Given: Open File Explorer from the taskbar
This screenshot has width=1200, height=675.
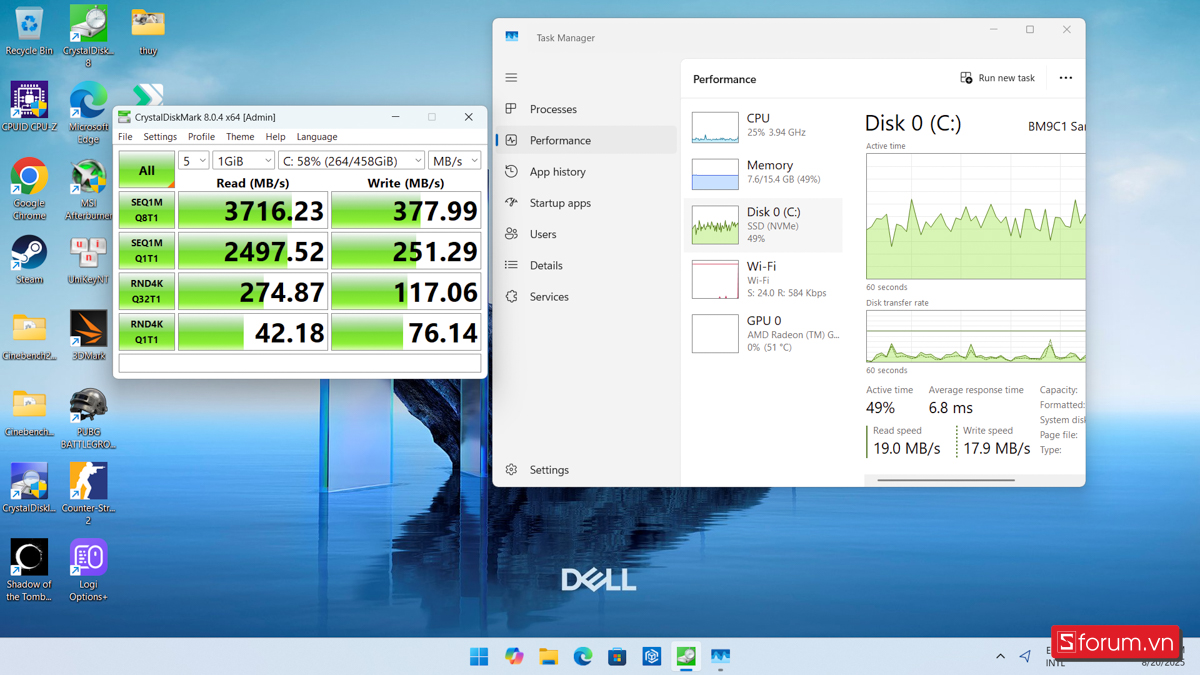Looking at the screenshot, I should click(548, 657).
